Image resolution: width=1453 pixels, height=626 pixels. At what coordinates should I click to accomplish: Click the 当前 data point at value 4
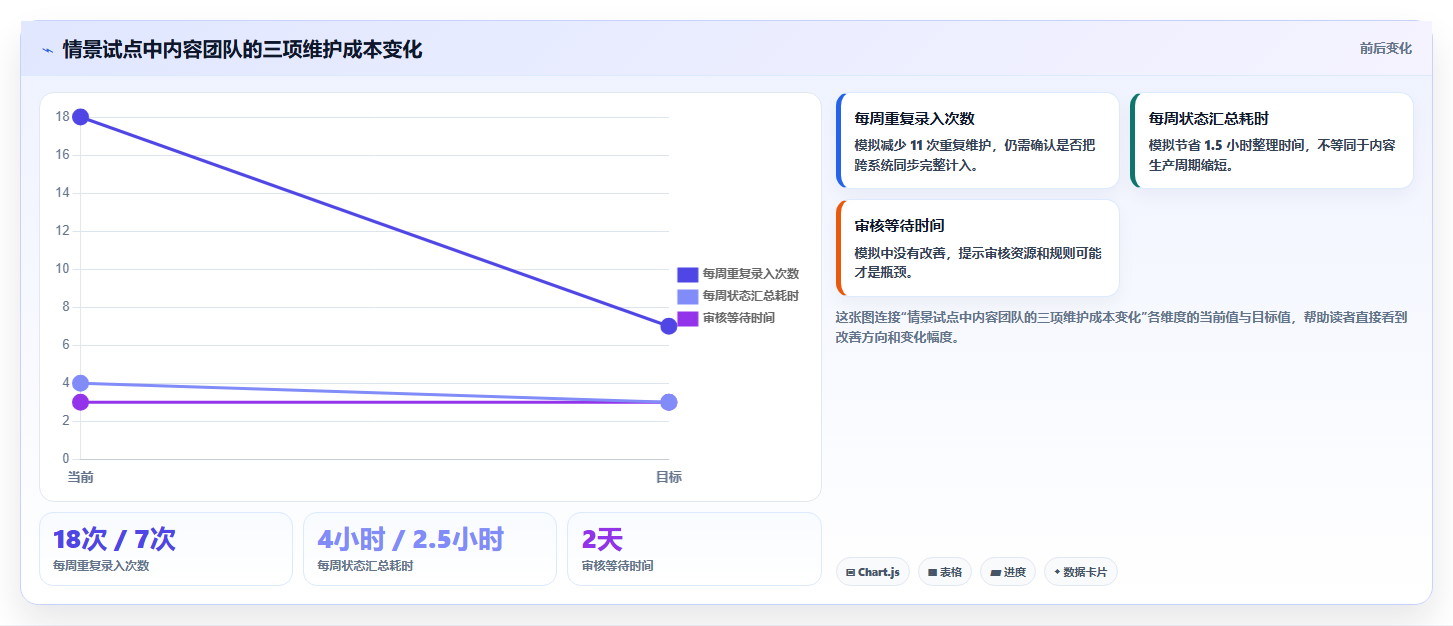click(x=81, y=383)
